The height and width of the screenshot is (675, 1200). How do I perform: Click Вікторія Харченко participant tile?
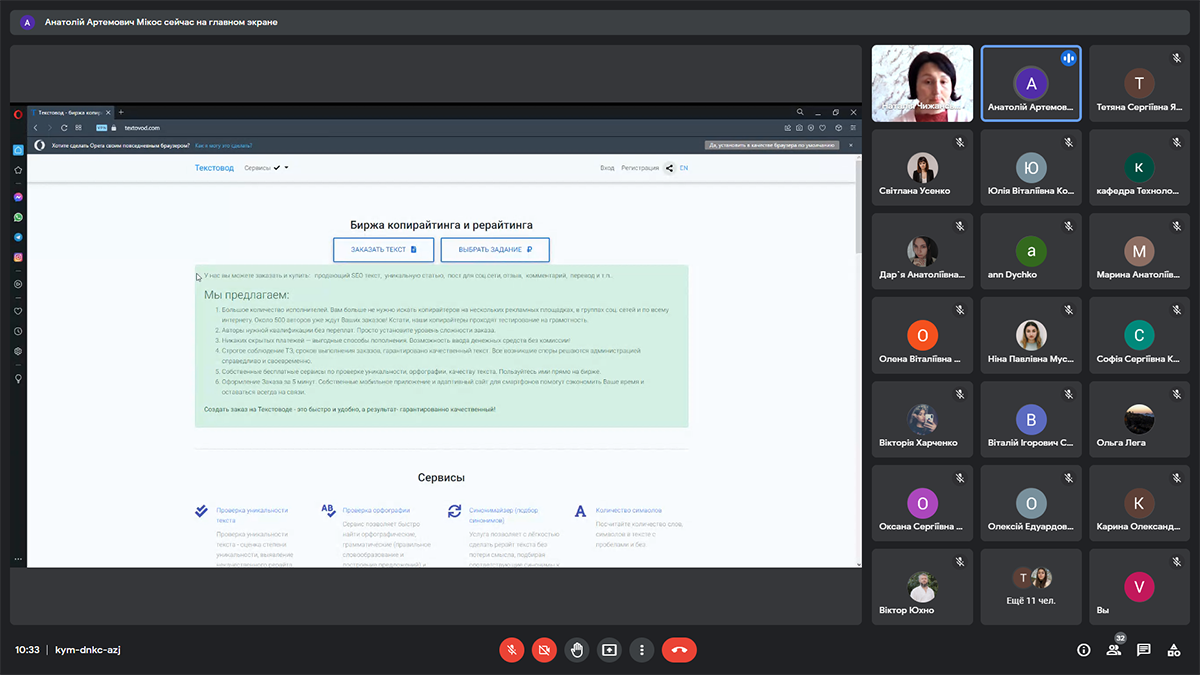pyautogui.click(x=923, y=419)
